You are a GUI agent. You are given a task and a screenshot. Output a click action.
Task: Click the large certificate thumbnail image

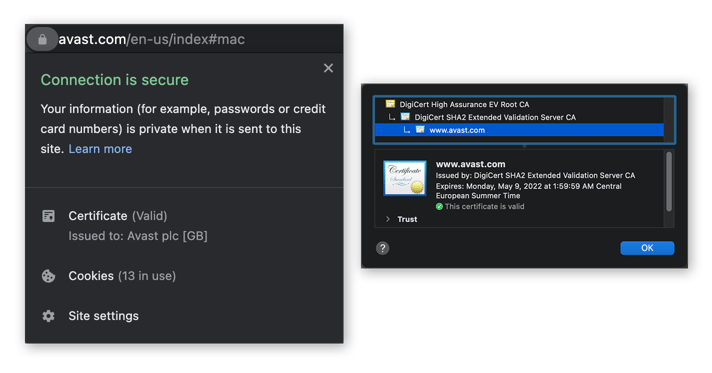coord(405,178)
